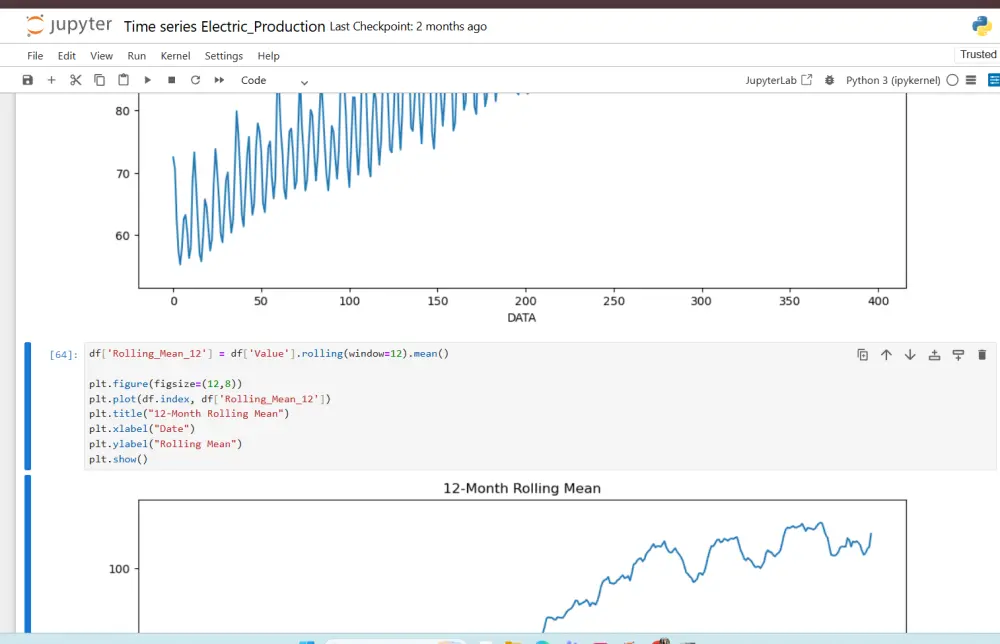Click the plt.ylabel("Rolling Mean") code line
1000x644 pixels.
click(165, 444)
